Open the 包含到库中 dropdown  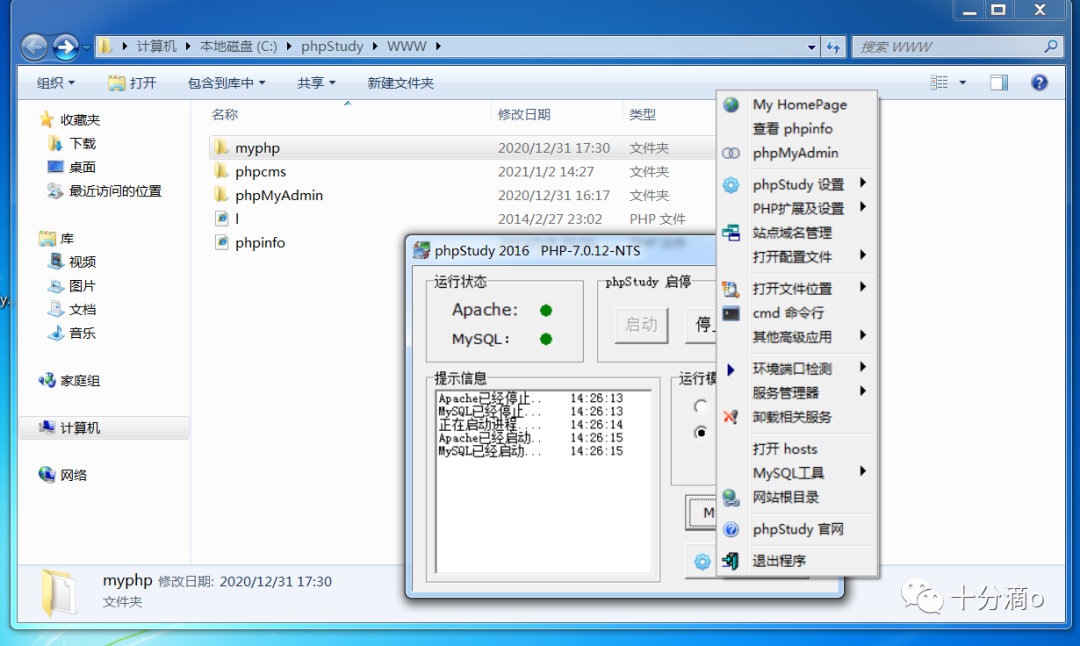coord(226,83)
